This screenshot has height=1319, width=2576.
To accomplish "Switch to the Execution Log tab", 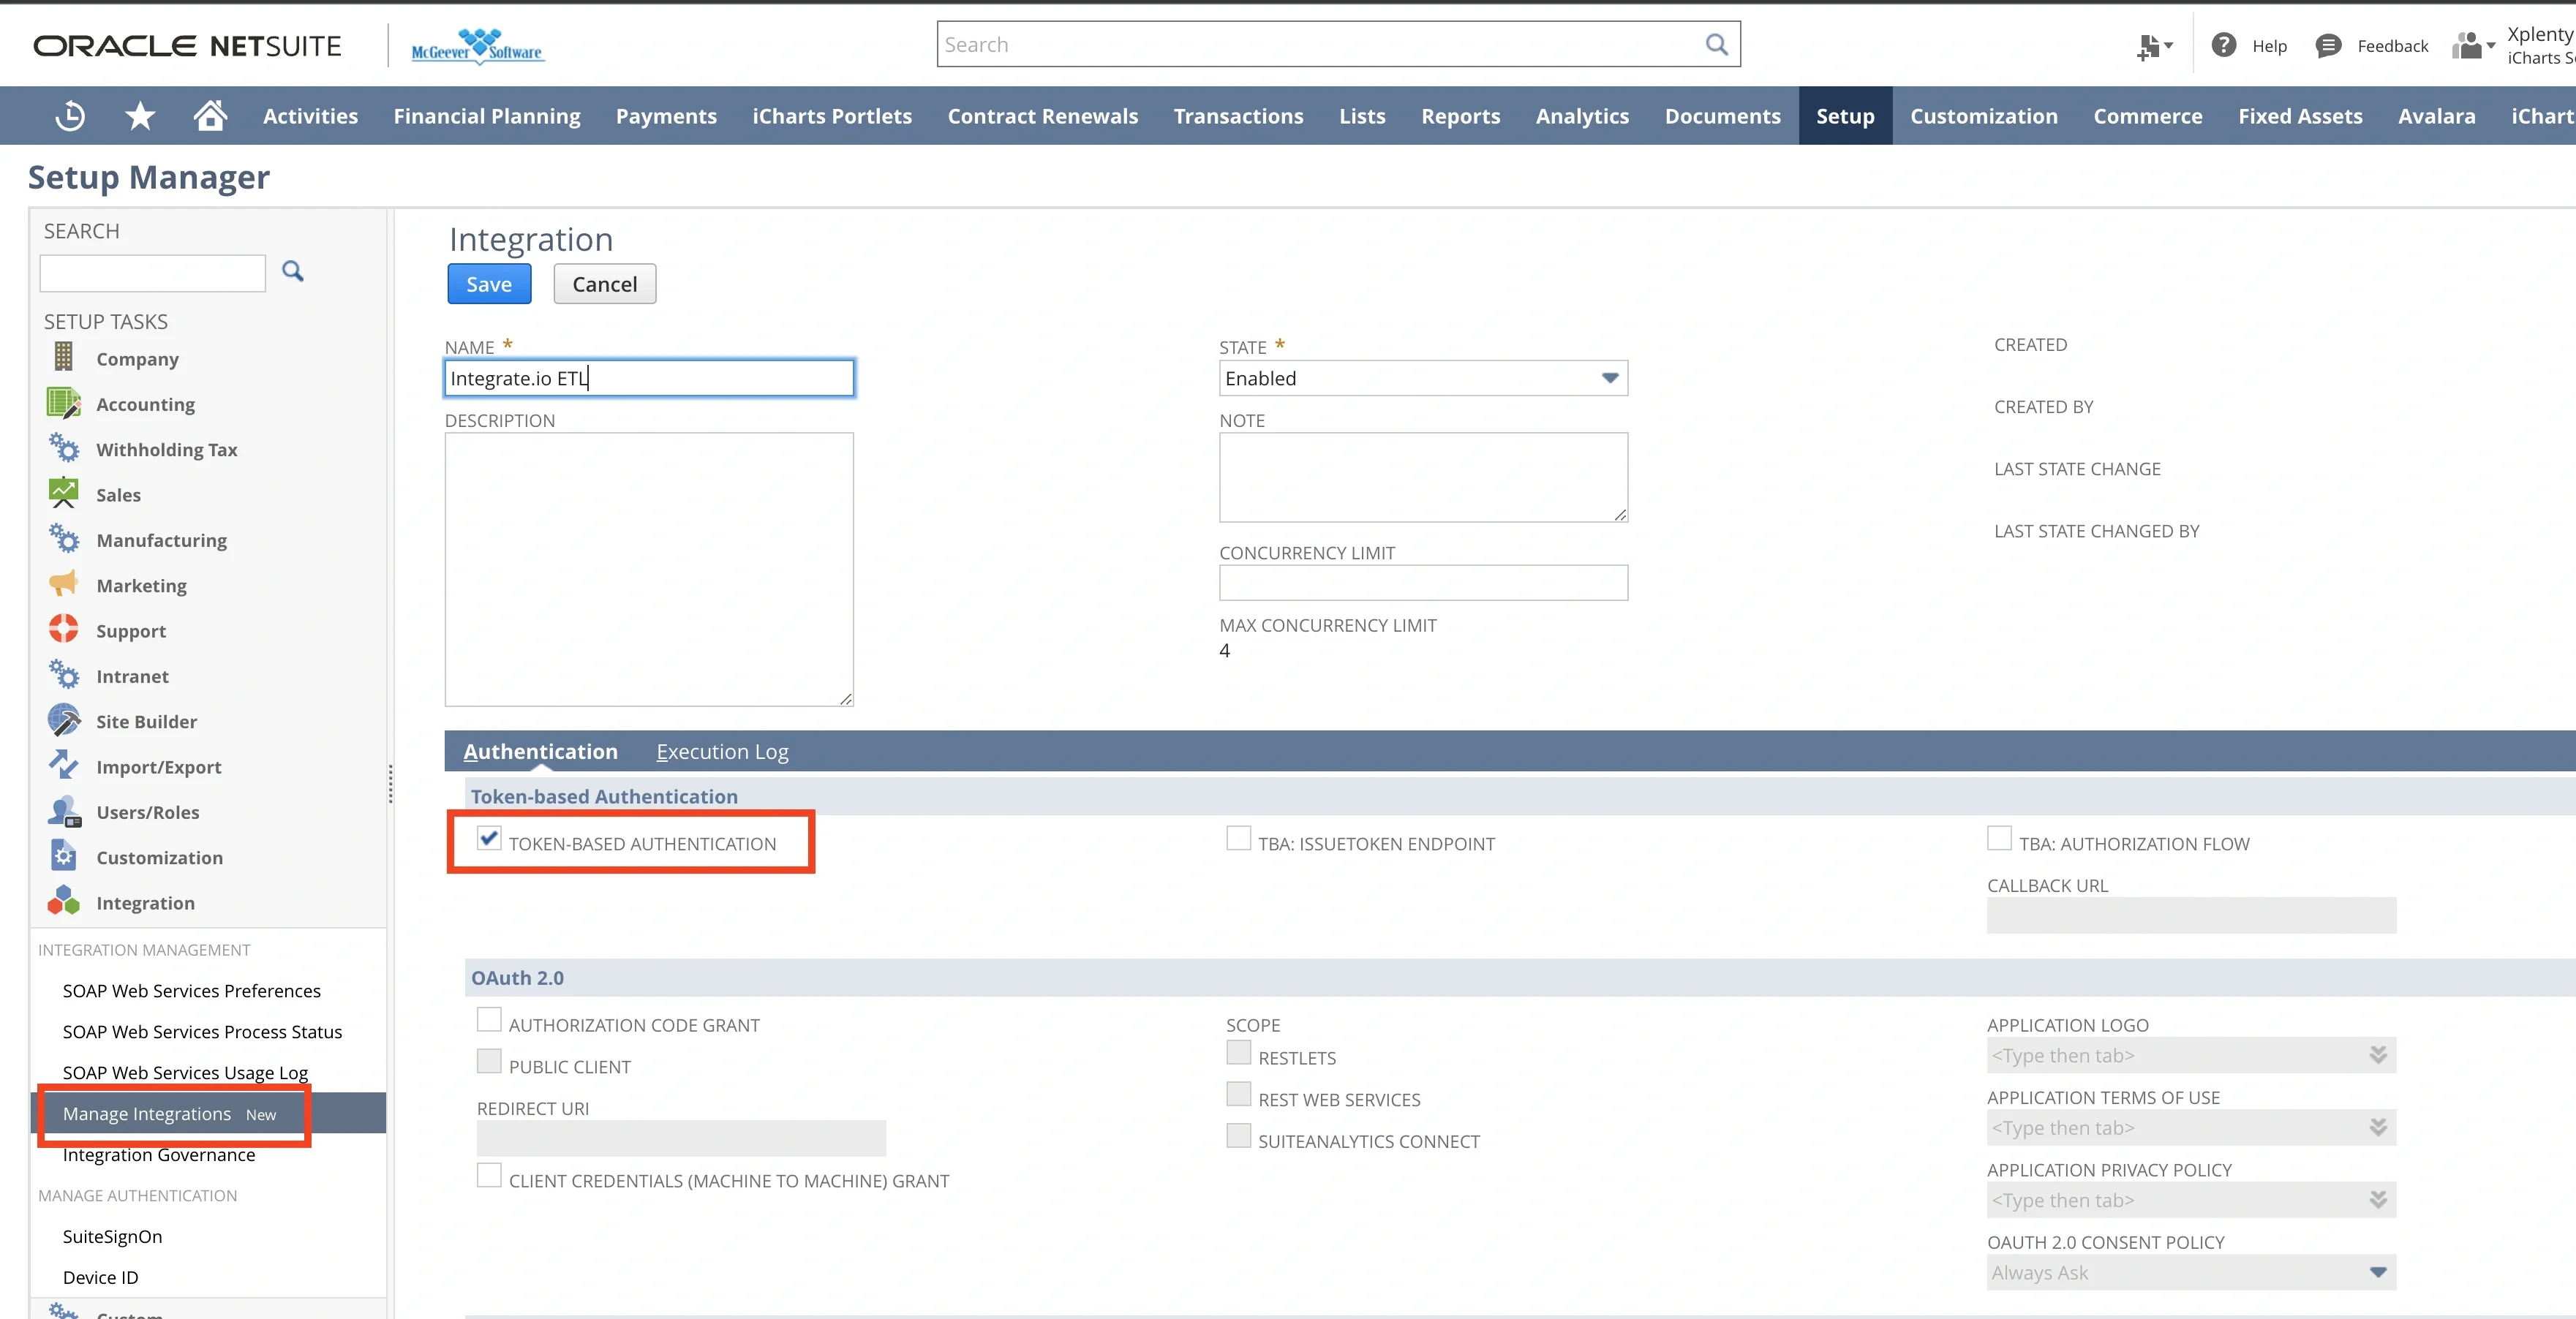I will click(722, 751).
